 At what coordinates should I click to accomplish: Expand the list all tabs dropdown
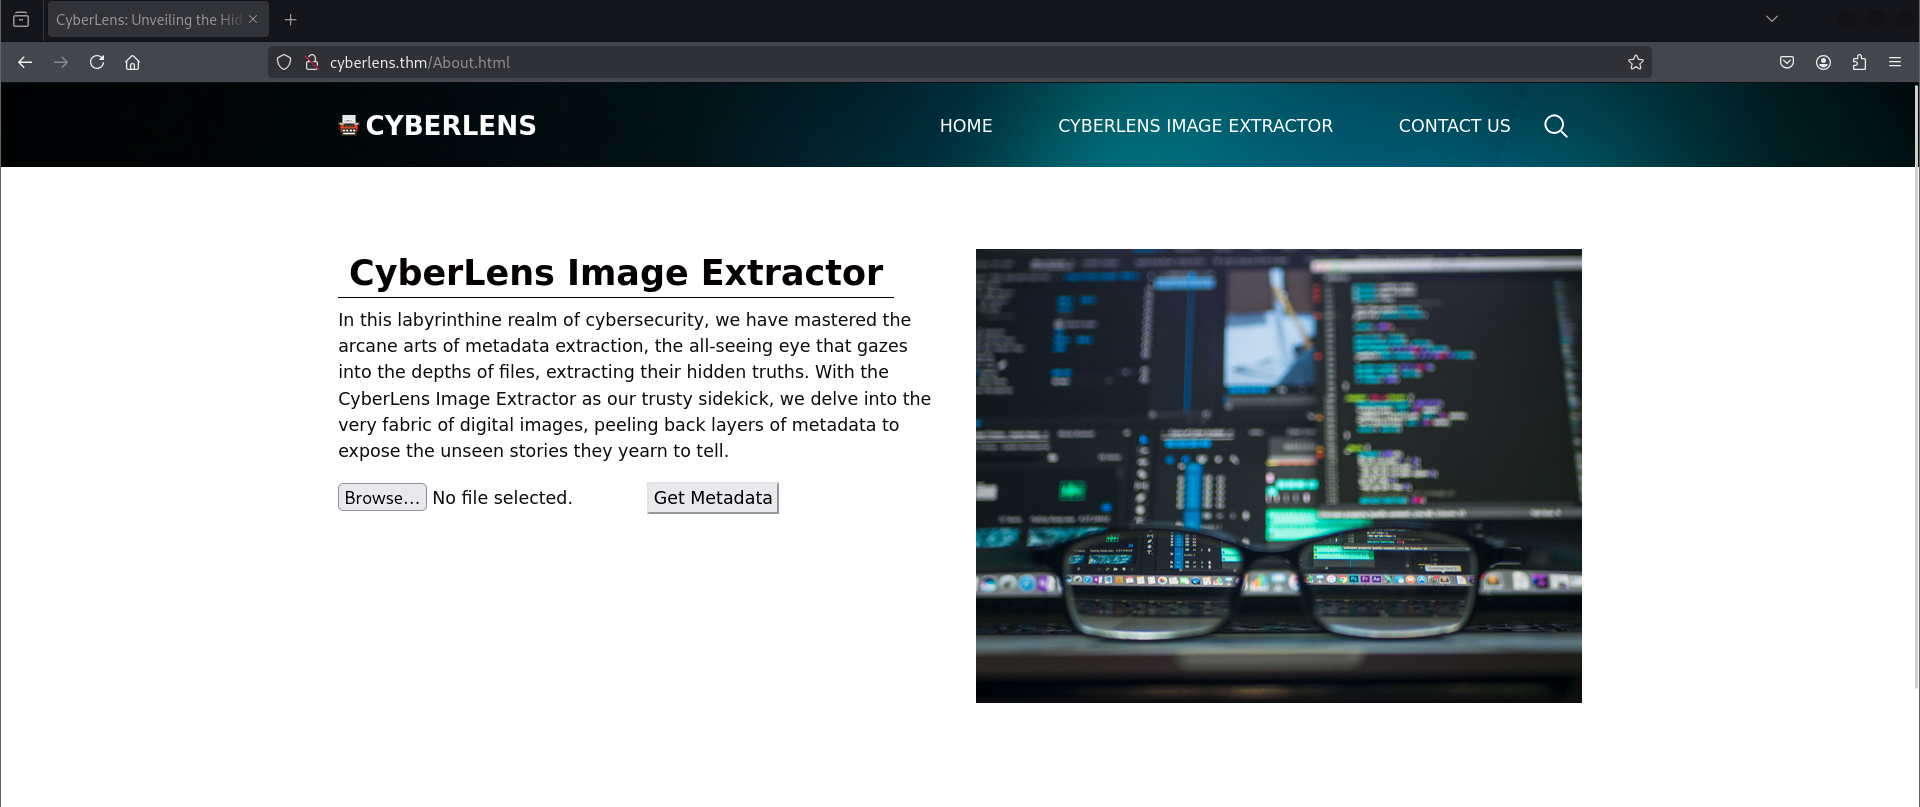(1772, 19)
